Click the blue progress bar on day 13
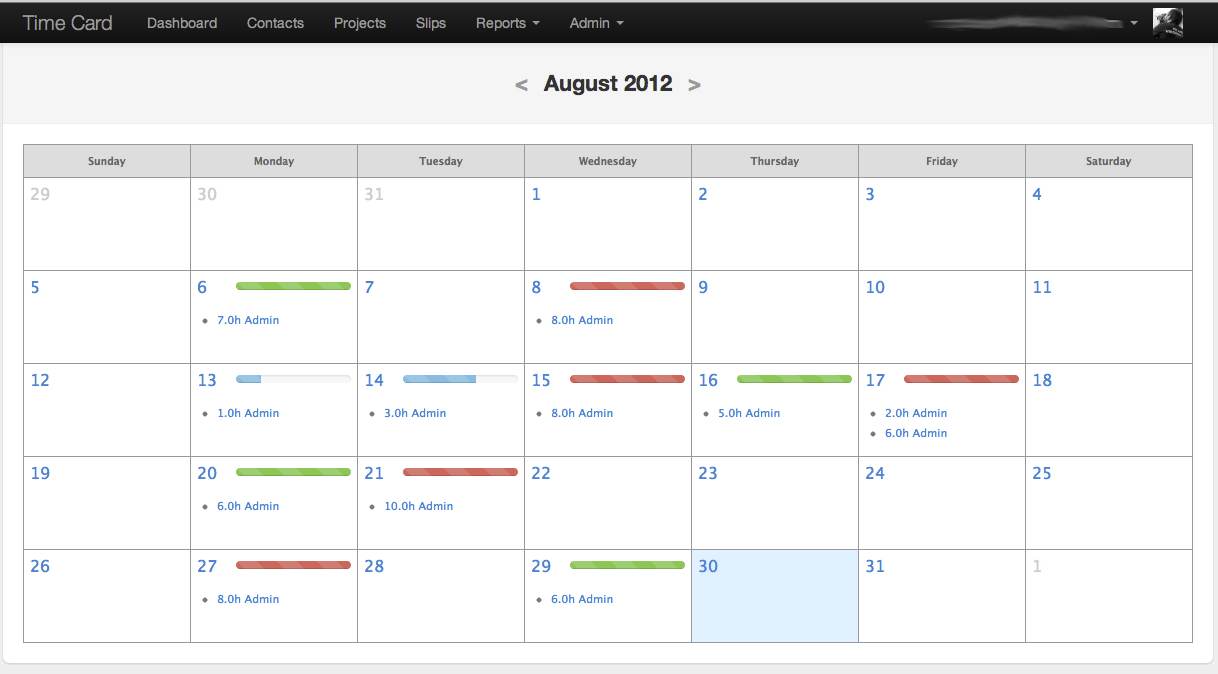 (293, 379)
